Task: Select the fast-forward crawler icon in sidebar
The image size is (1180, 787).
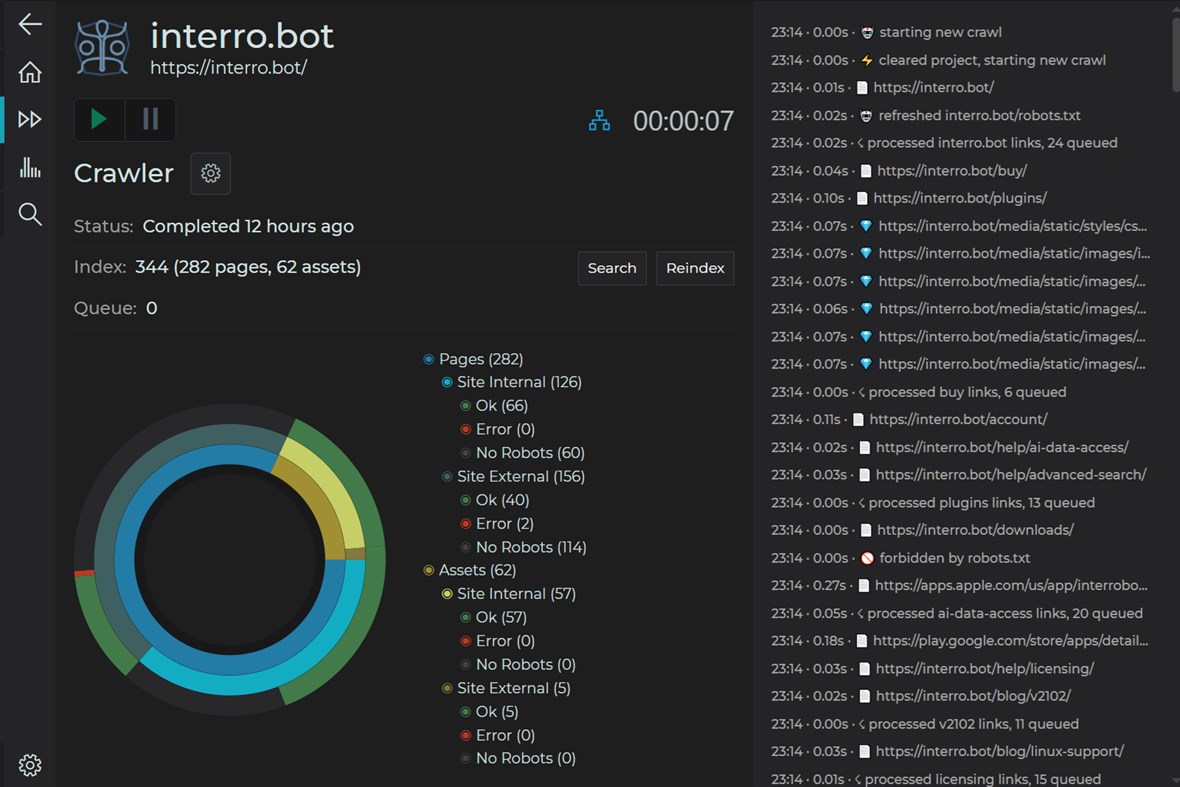Action: click(x=29, y=120)
